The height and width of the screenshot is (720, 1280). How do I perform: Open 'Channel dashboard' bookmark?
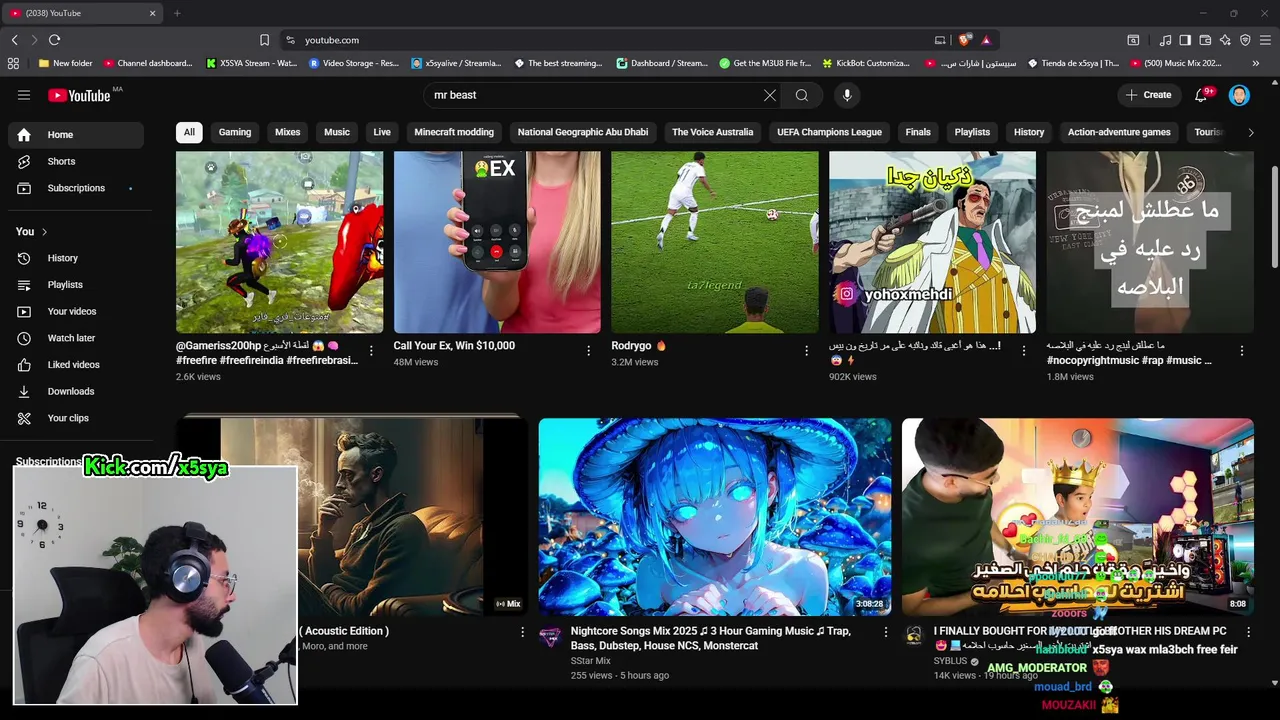point(147,63)
